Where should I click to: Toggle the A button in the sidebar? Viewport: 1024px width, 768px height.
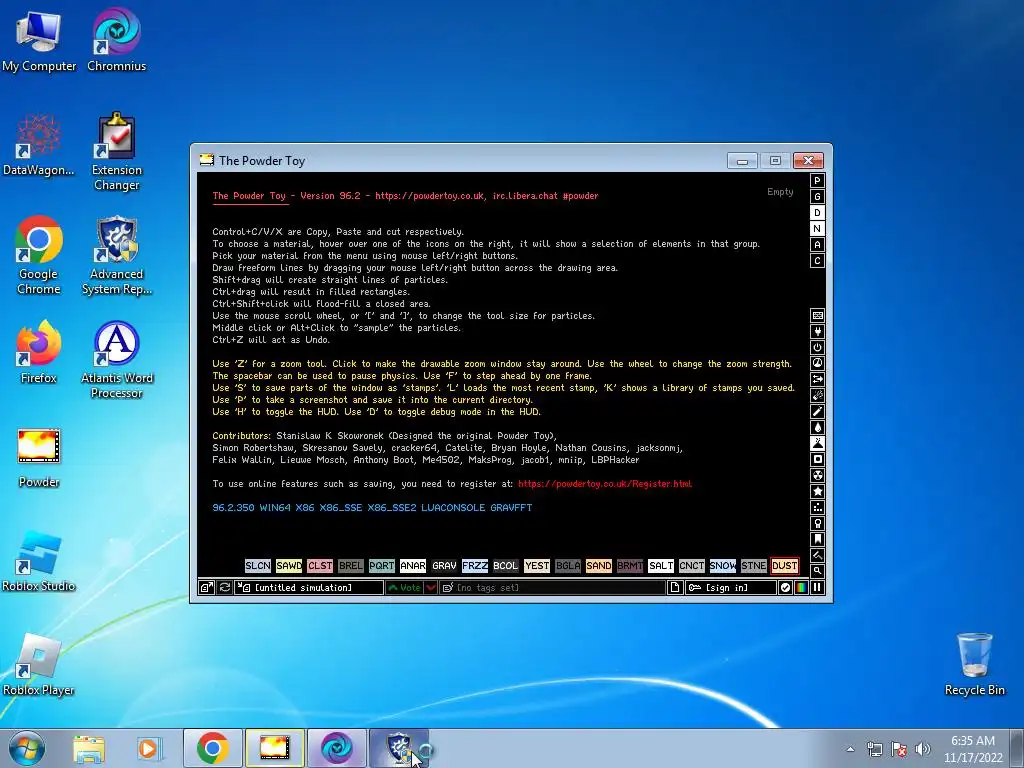click(817, 245)
